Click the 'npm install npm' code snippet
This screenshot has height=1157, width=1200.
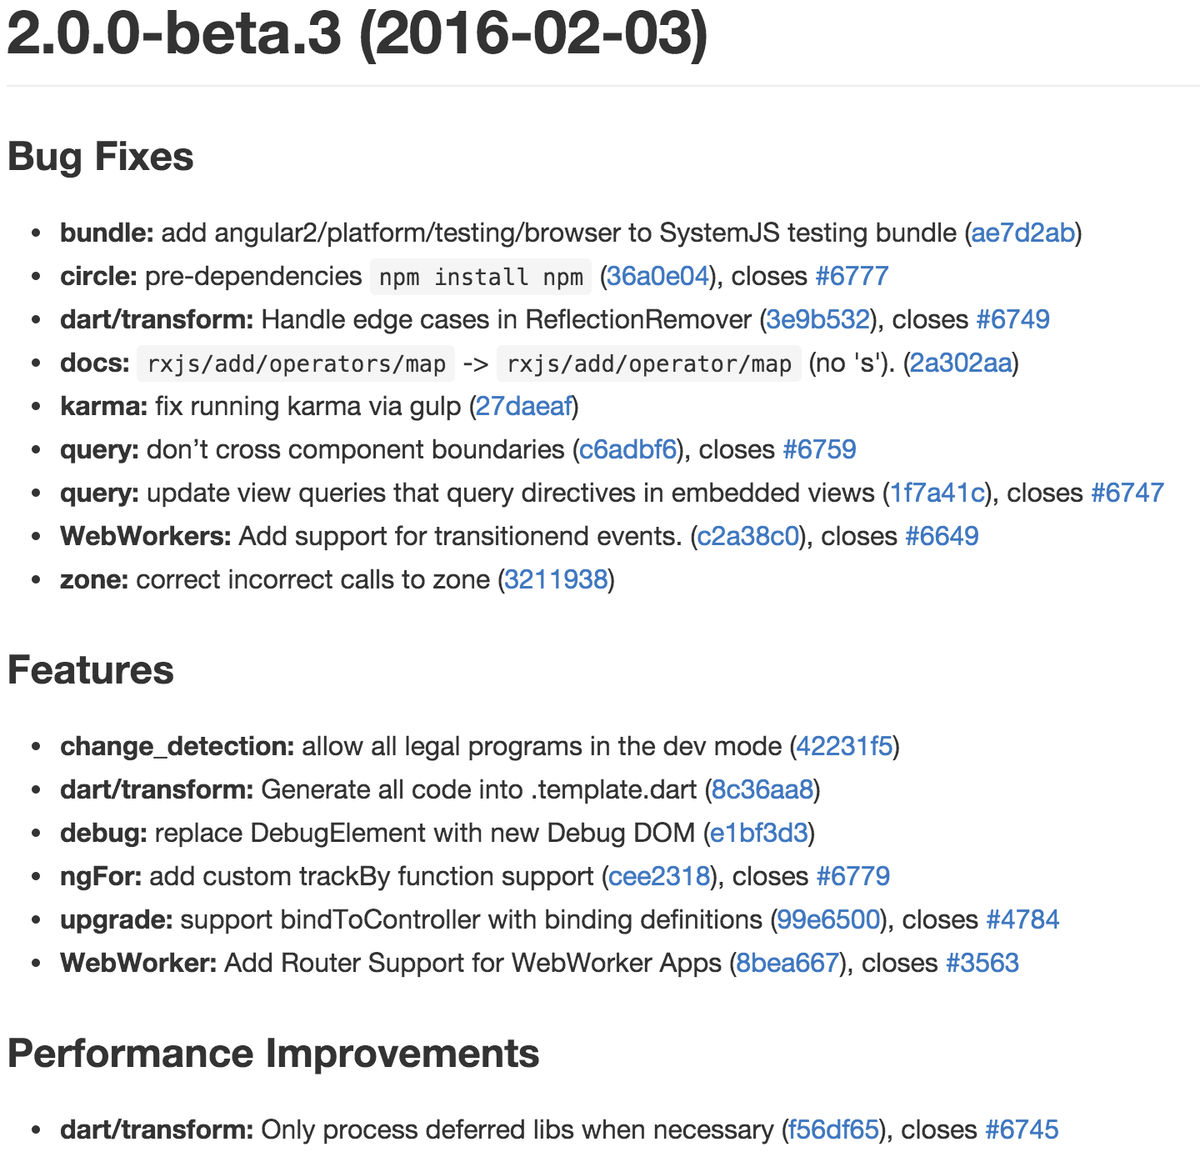481,277
